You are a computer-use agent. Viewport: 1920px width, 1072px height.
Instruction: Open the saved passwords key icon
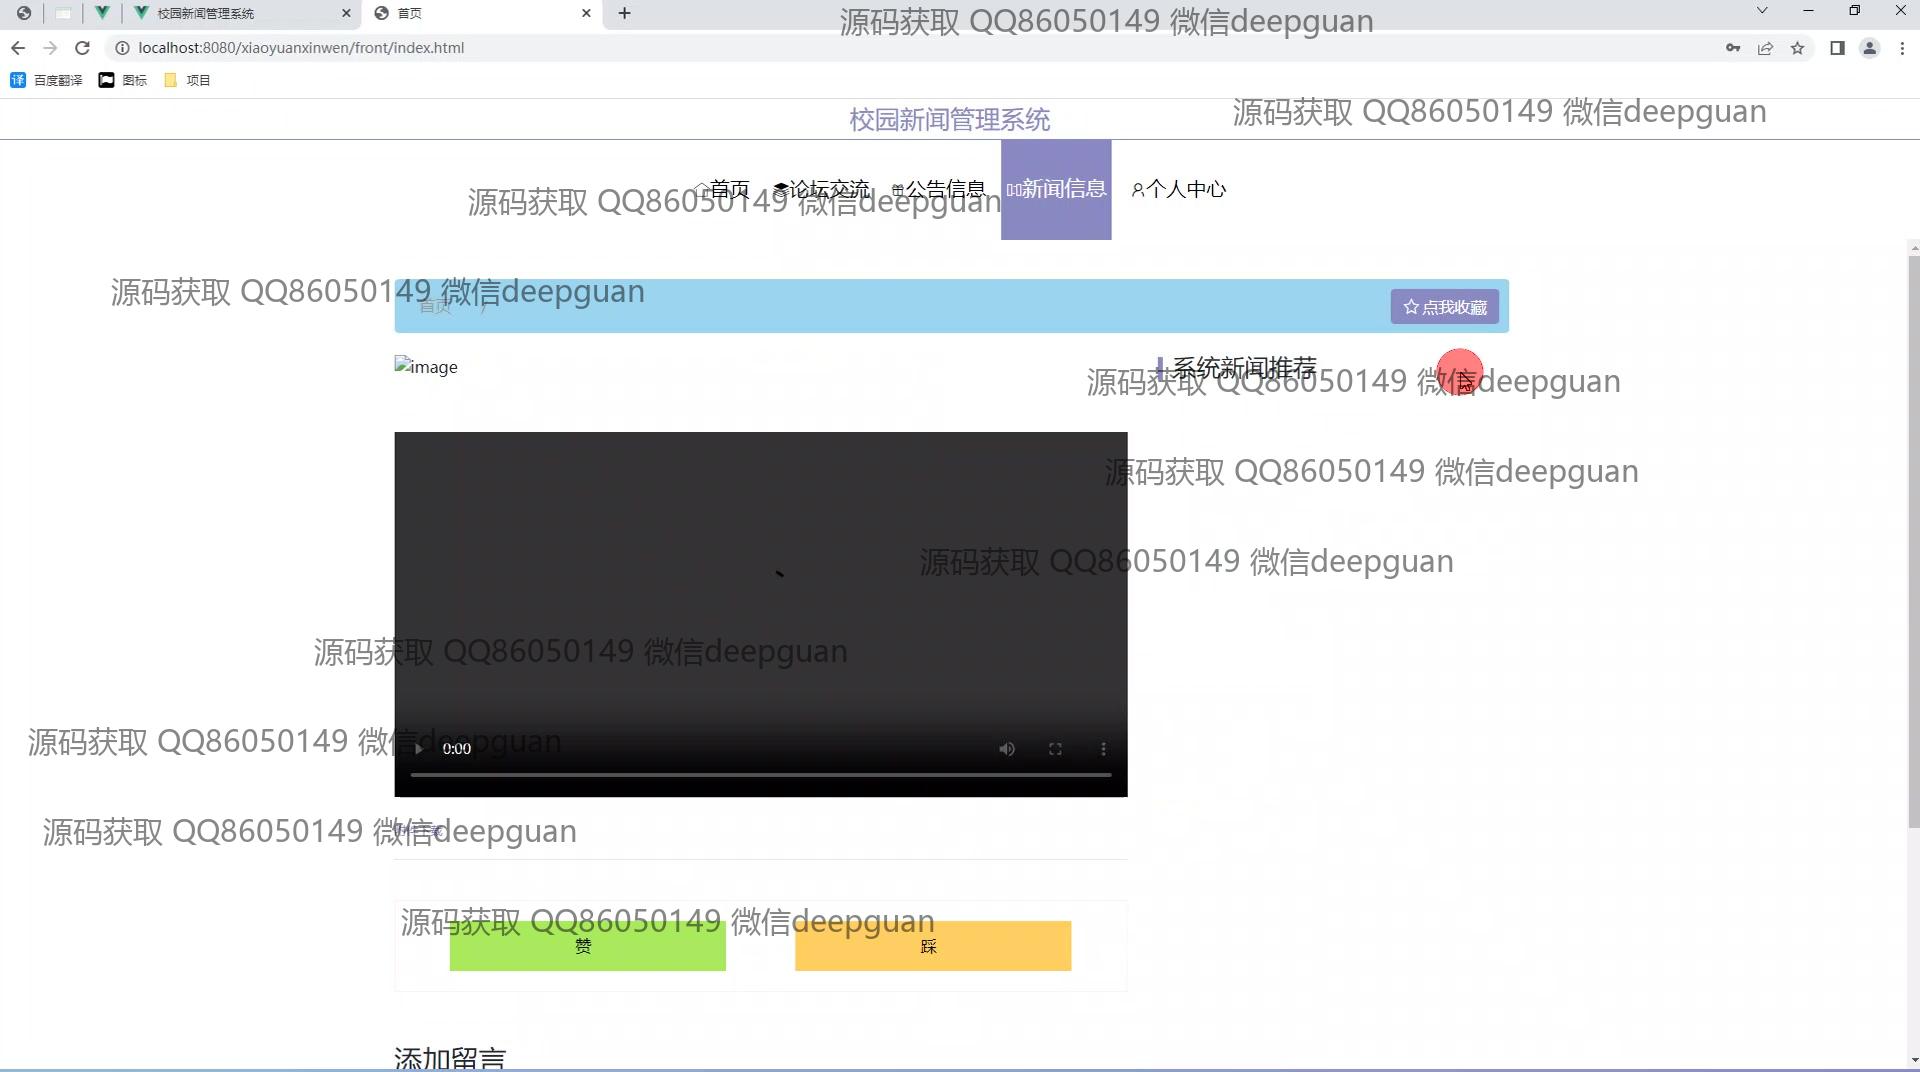pyautogui.click(x=1733, y=48)
